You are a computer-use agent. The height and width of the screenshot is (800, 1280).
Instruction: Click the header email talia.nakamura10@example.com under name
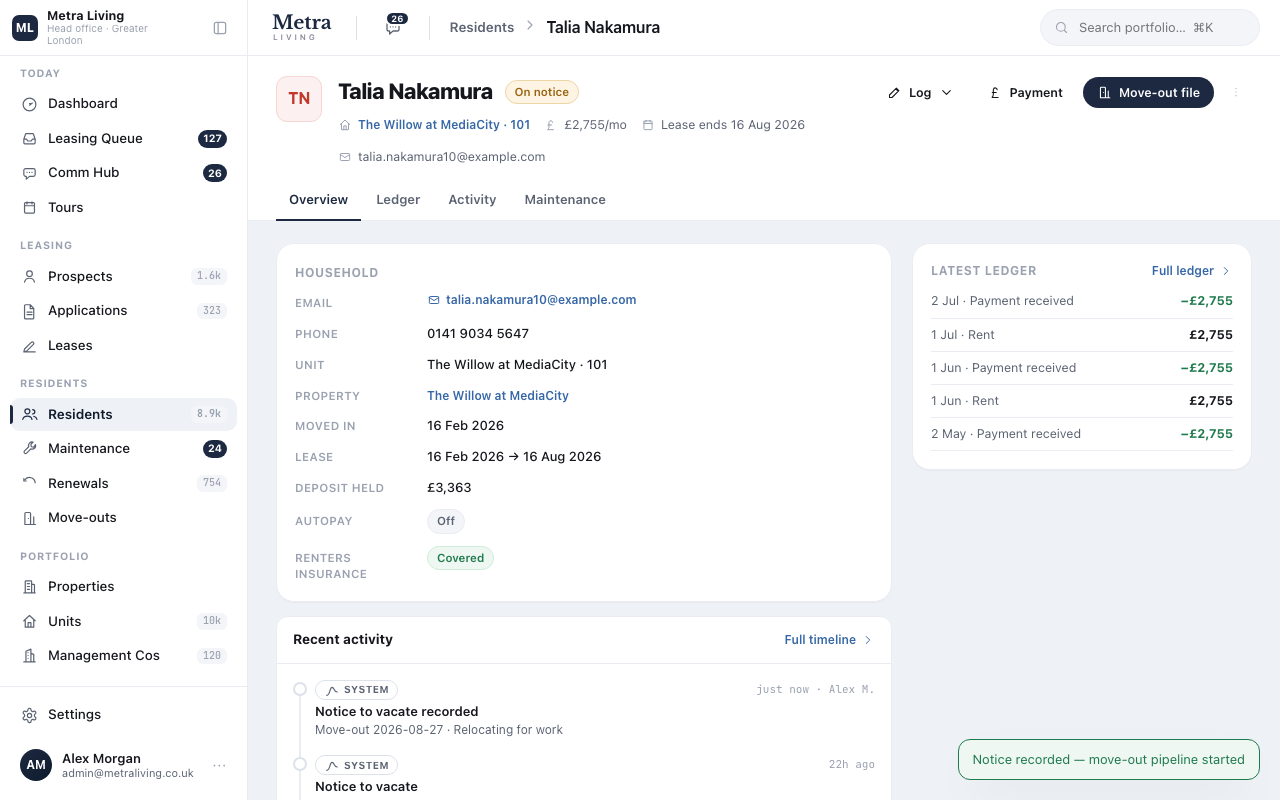coord(451,157)
